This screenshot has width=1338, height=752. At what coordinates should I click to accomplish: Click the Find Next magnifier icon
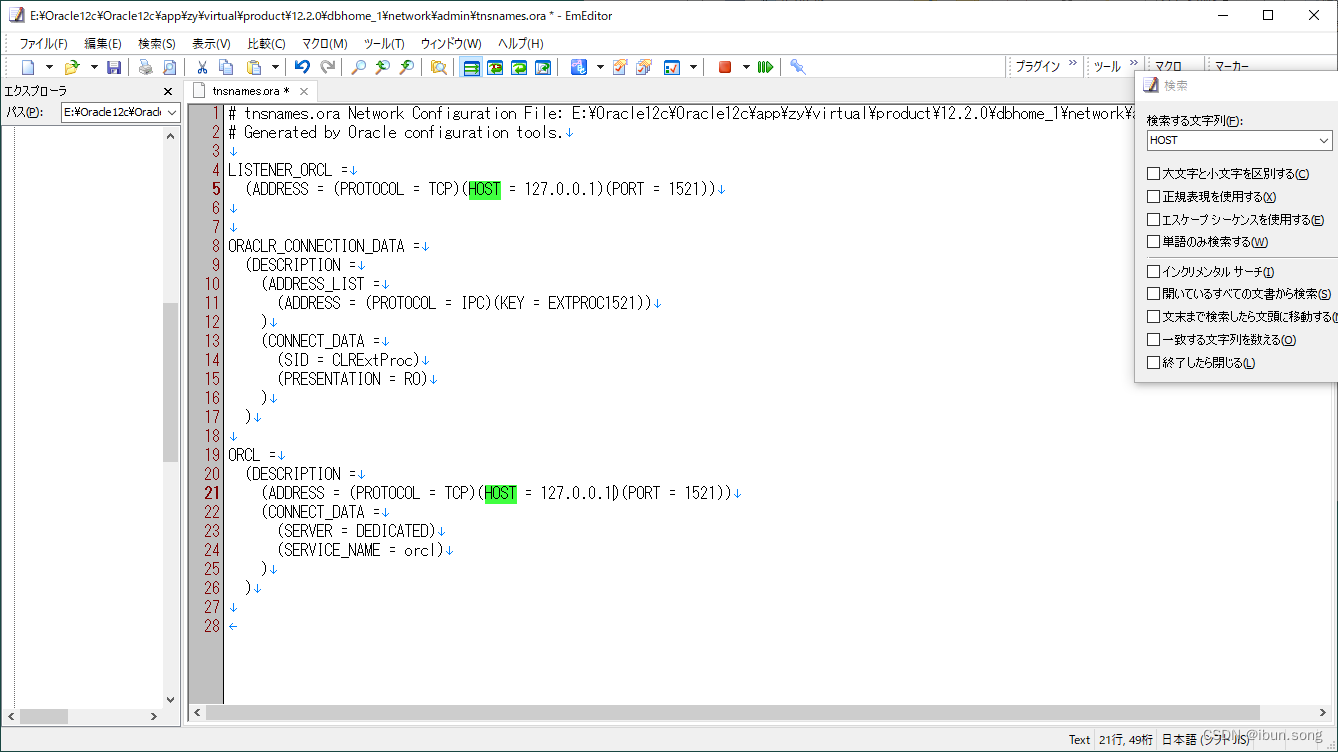(x=382, y=67)
